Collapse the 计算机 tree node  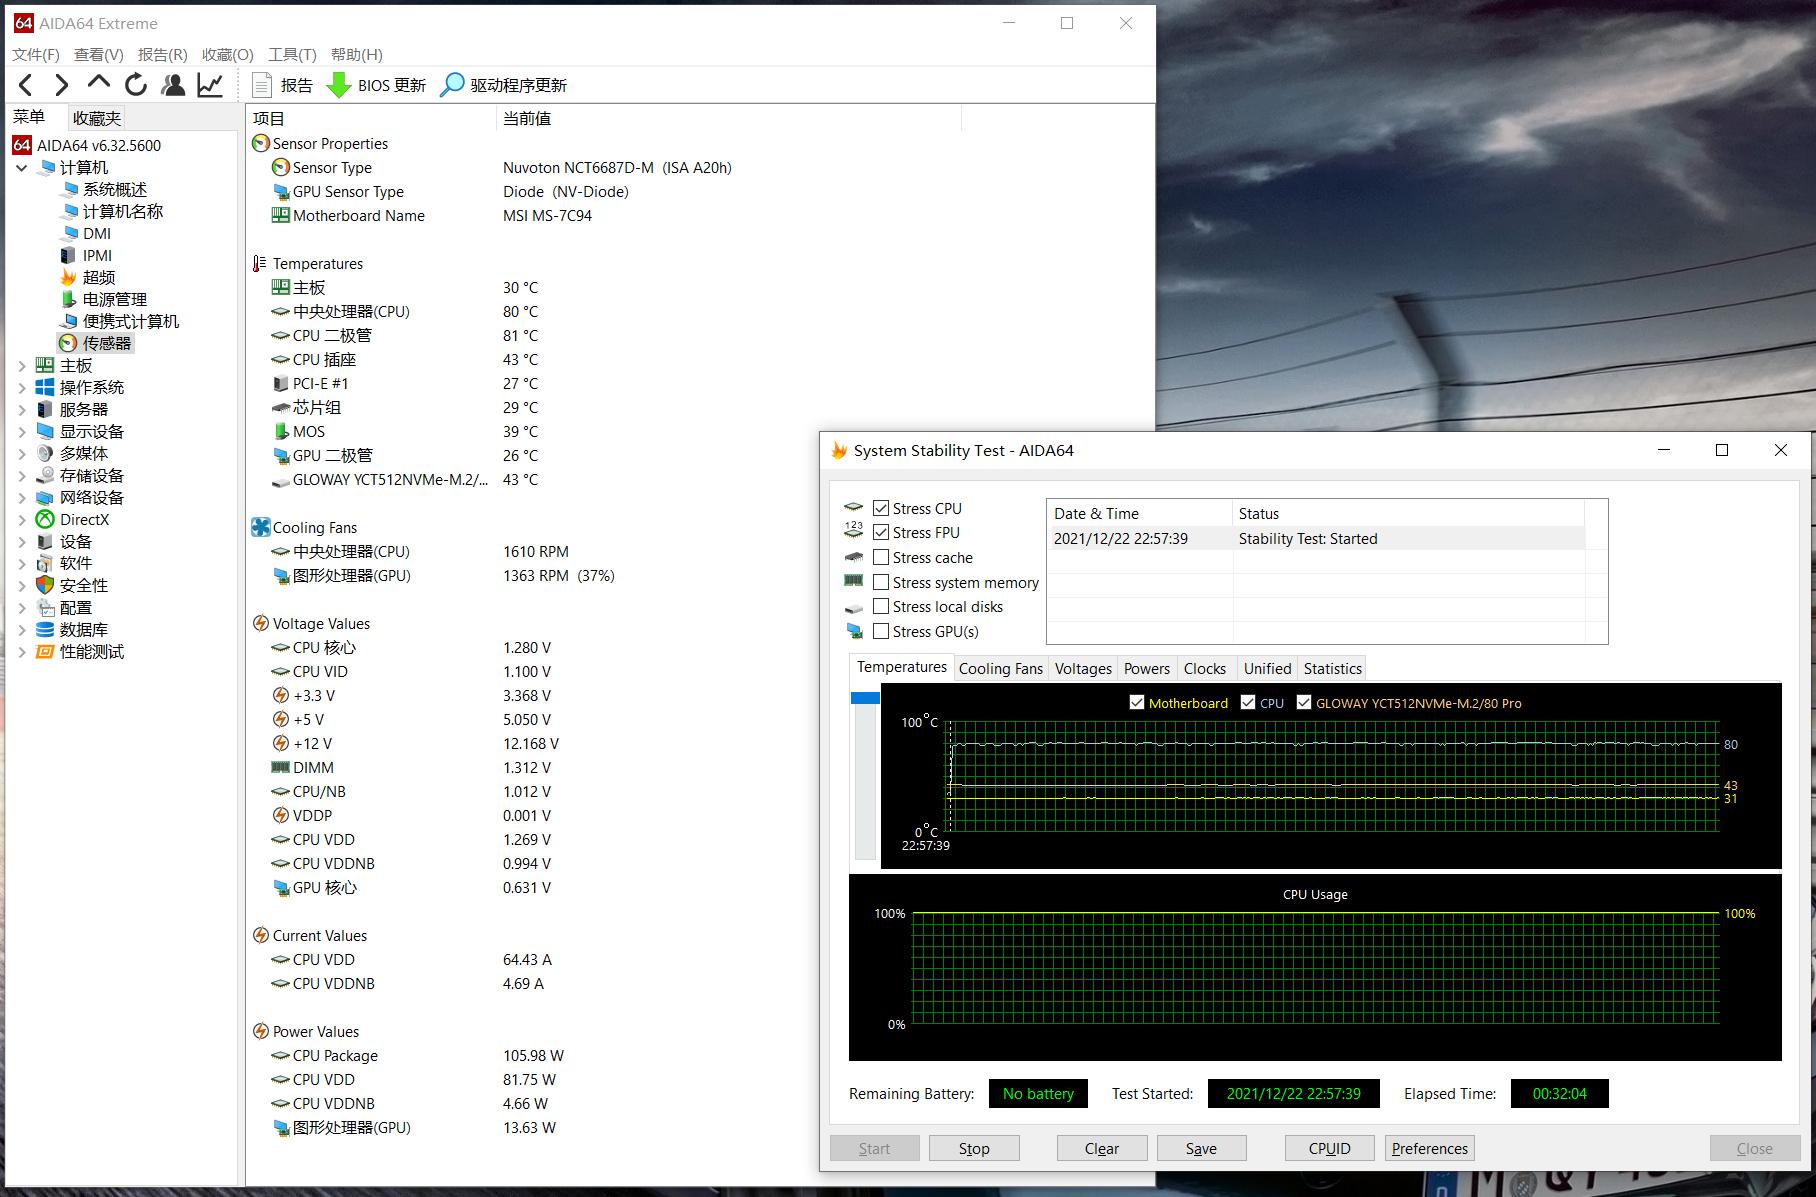coord(22,168)
